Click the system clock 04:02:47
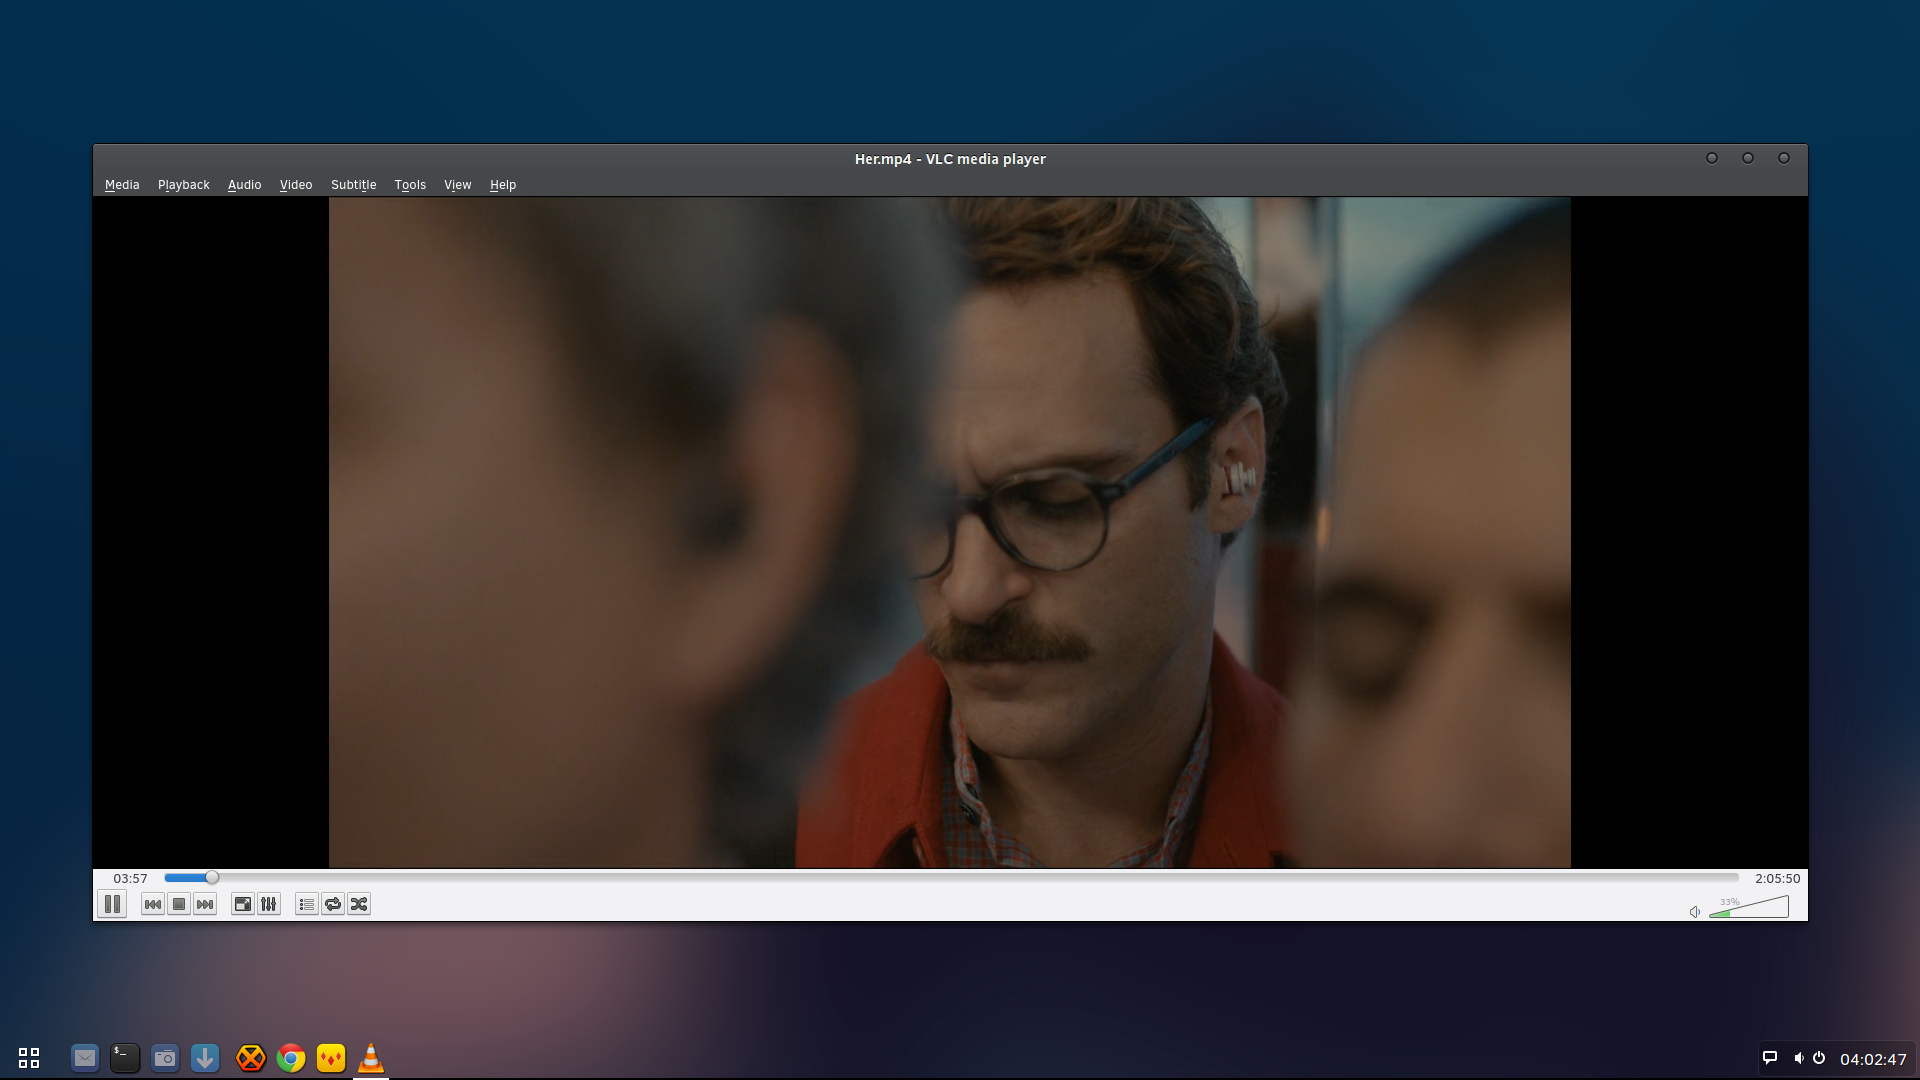 tap(1873, 1059)
